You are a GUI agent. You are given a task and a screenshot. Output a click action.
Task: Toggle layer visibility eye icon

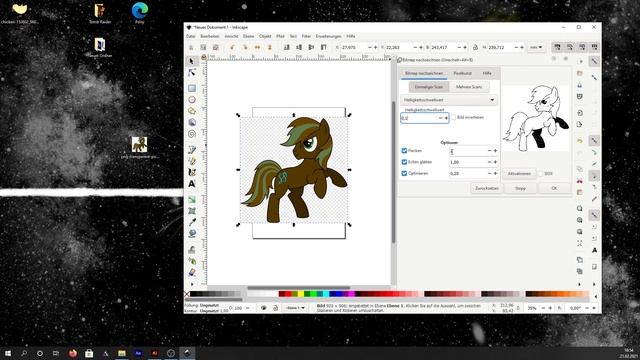click(263, 308)
